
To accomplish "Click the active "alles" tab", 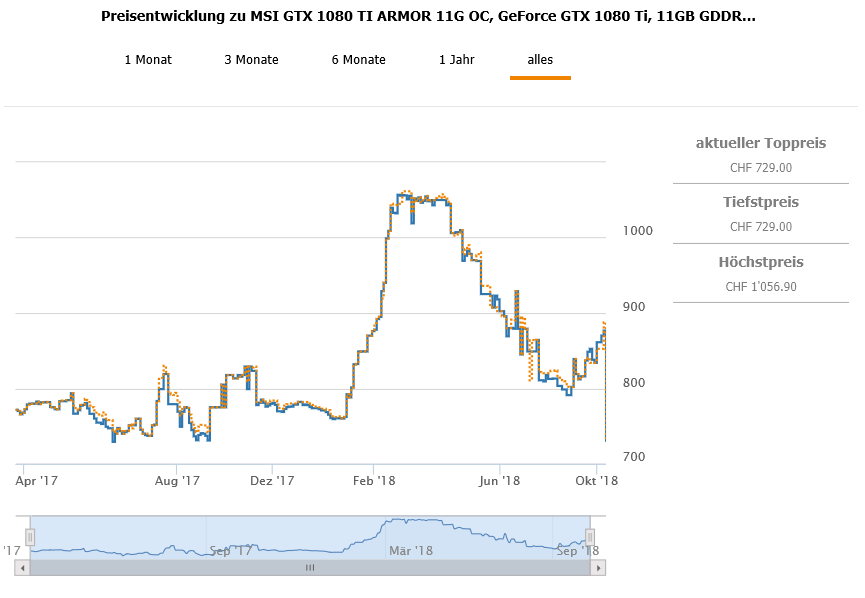I will coord(540,60).
